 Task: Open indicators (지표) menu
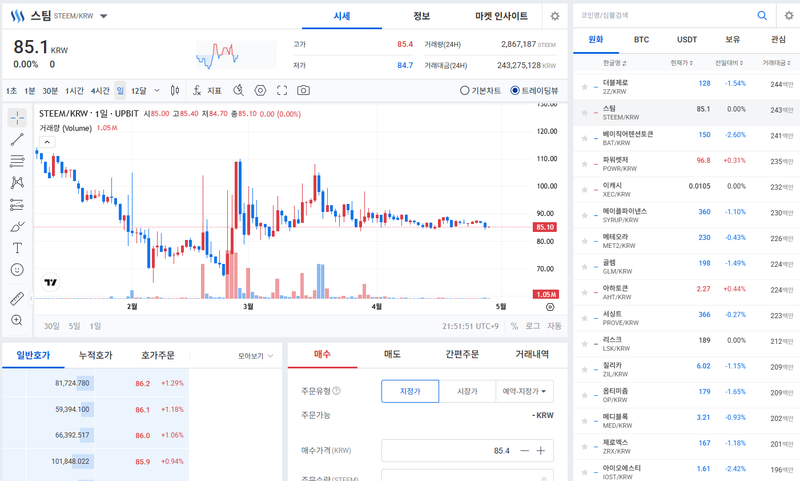pos(208,90)
